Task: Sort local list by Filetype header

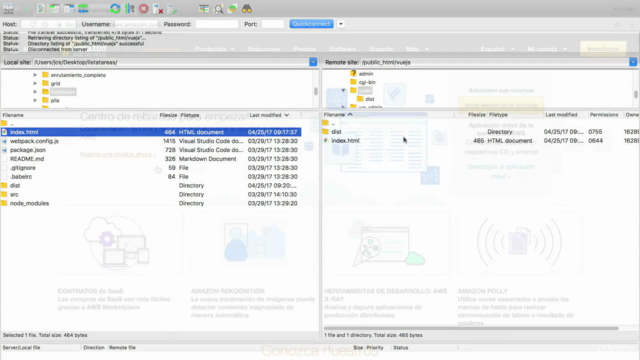Action: [x=190, y=115]
